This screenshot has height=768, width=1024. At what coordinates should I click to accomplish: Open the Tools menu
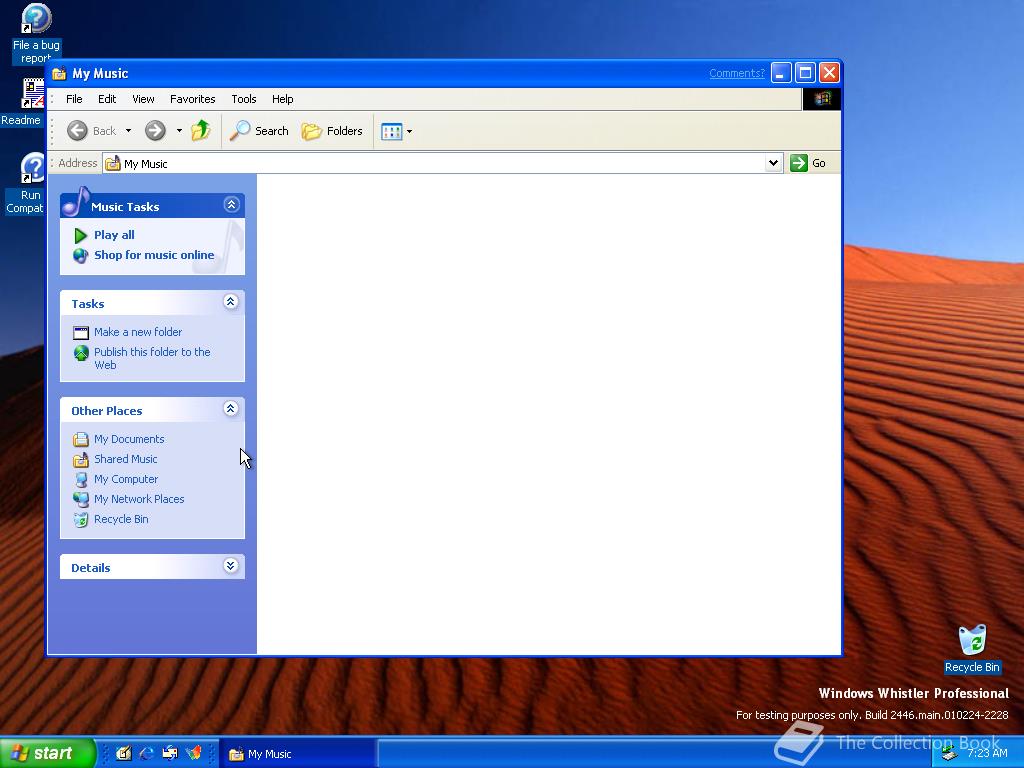[244, 99]
